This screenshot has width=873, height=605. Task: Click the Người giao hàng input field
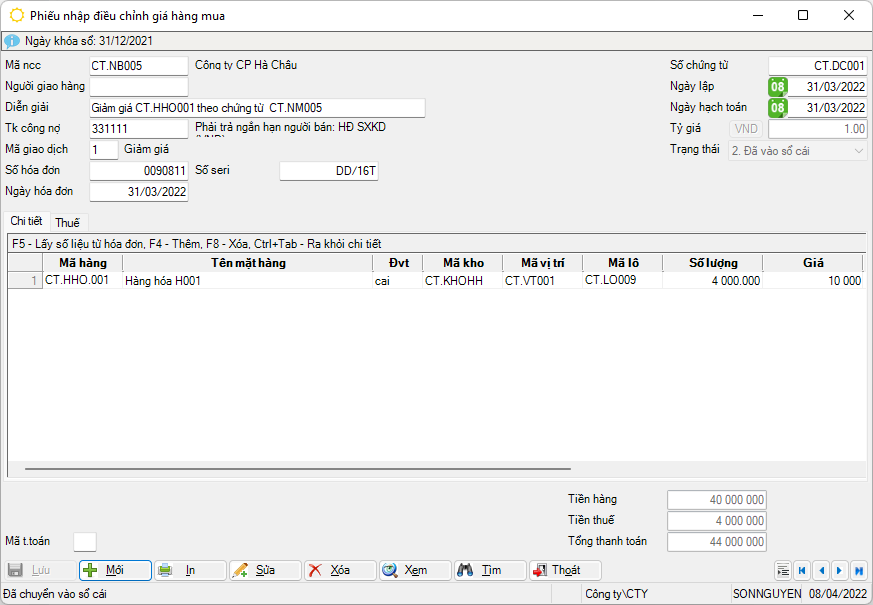pos(138,87)
